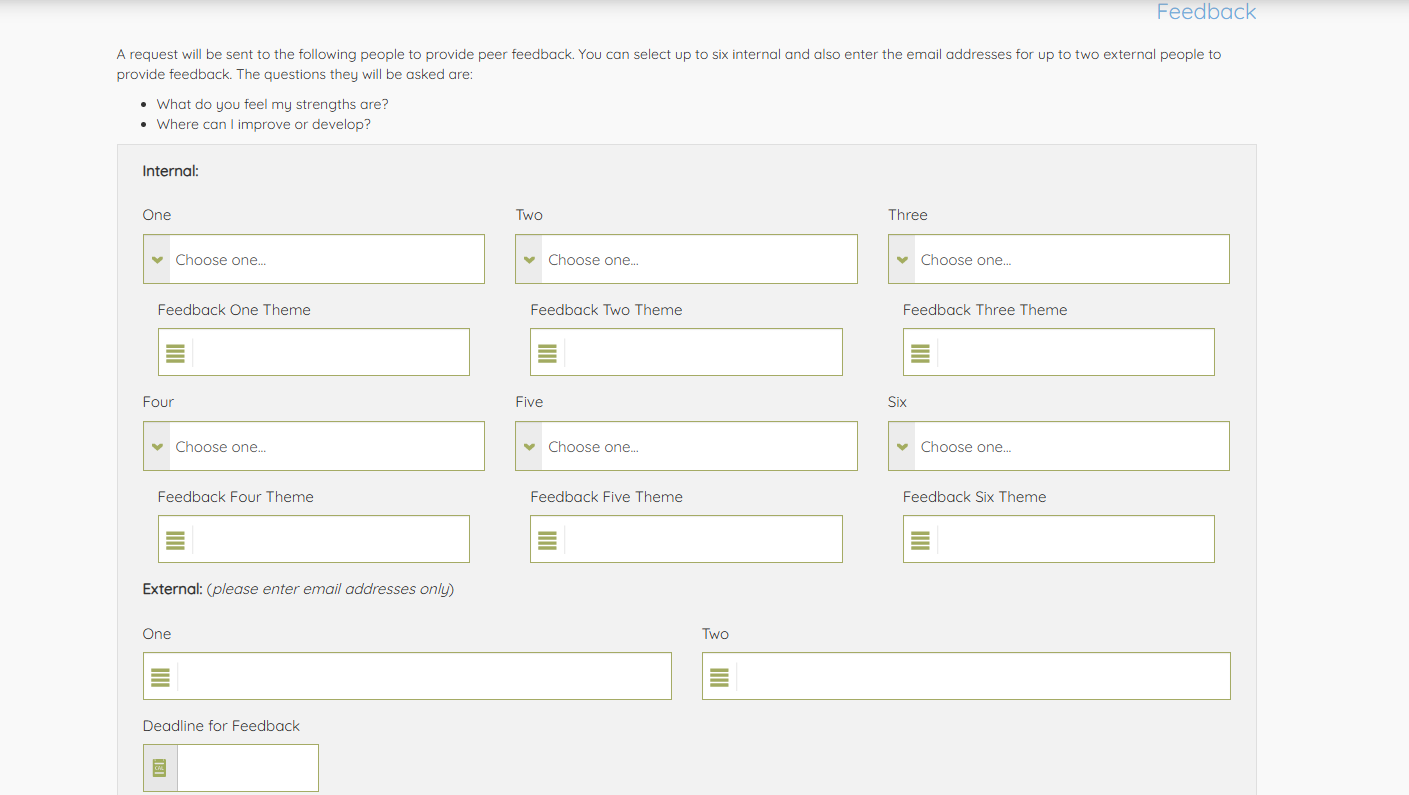Click the lines icon in External Two field
1409x795 pixels.
tap(718, 677)
